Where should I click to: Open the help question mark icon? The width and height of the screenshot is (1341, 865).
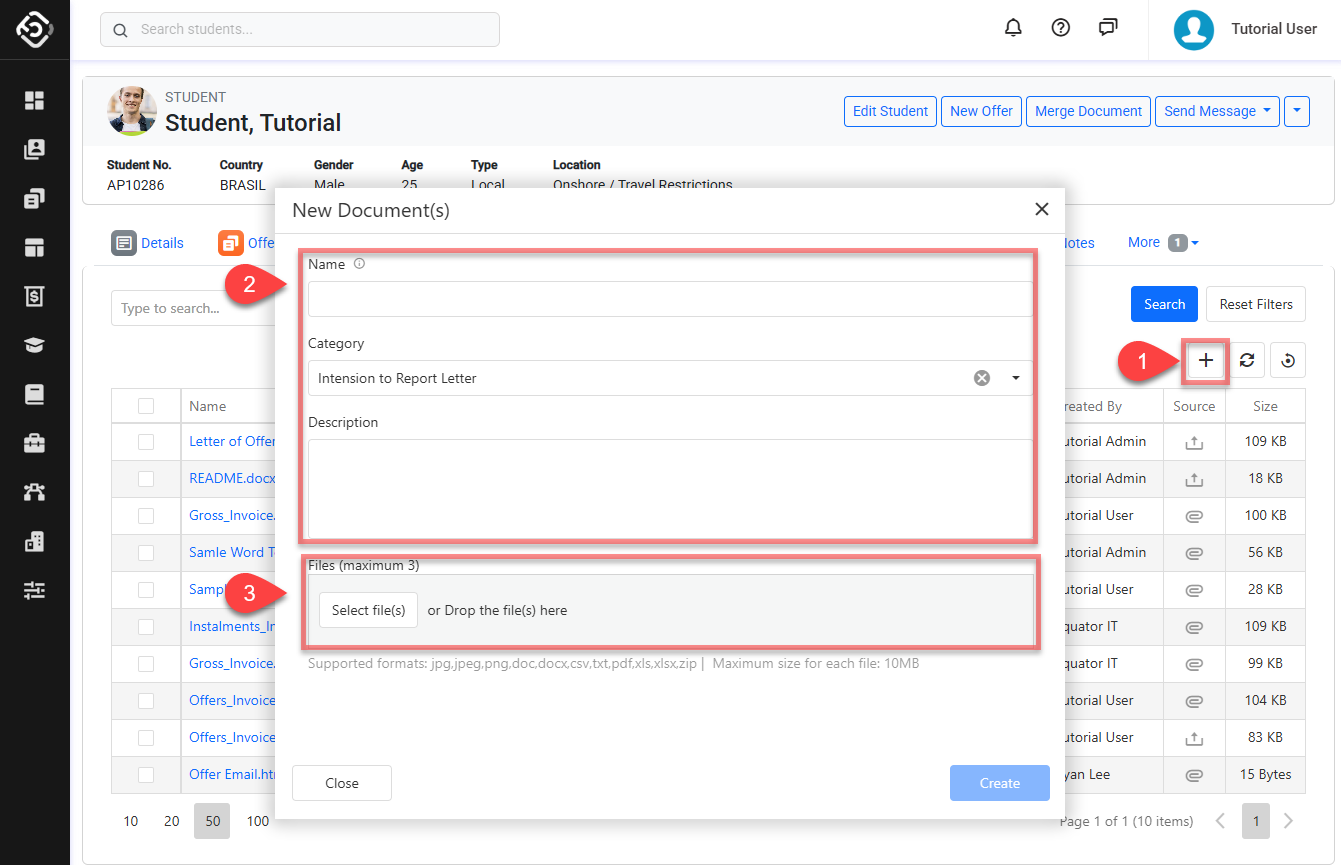(1061, 28)
